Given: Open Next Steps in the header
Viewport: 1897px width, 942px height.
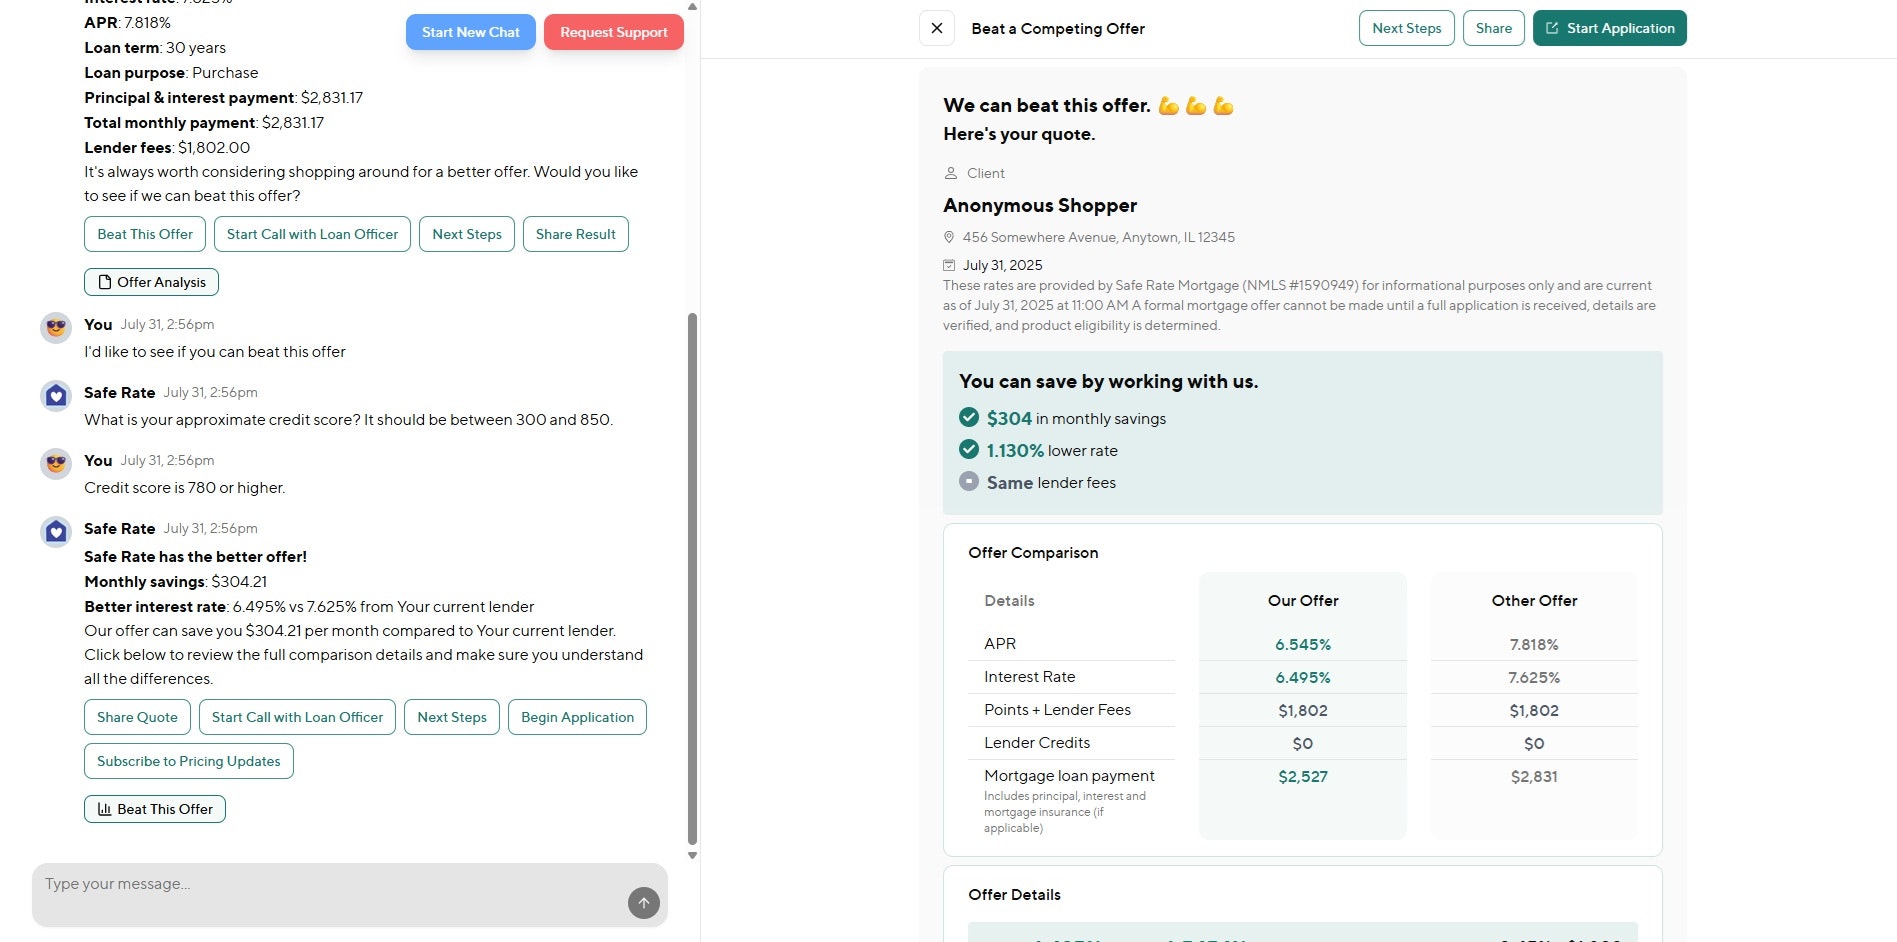Looking at the screenshot, I should tap(1406, 28).
